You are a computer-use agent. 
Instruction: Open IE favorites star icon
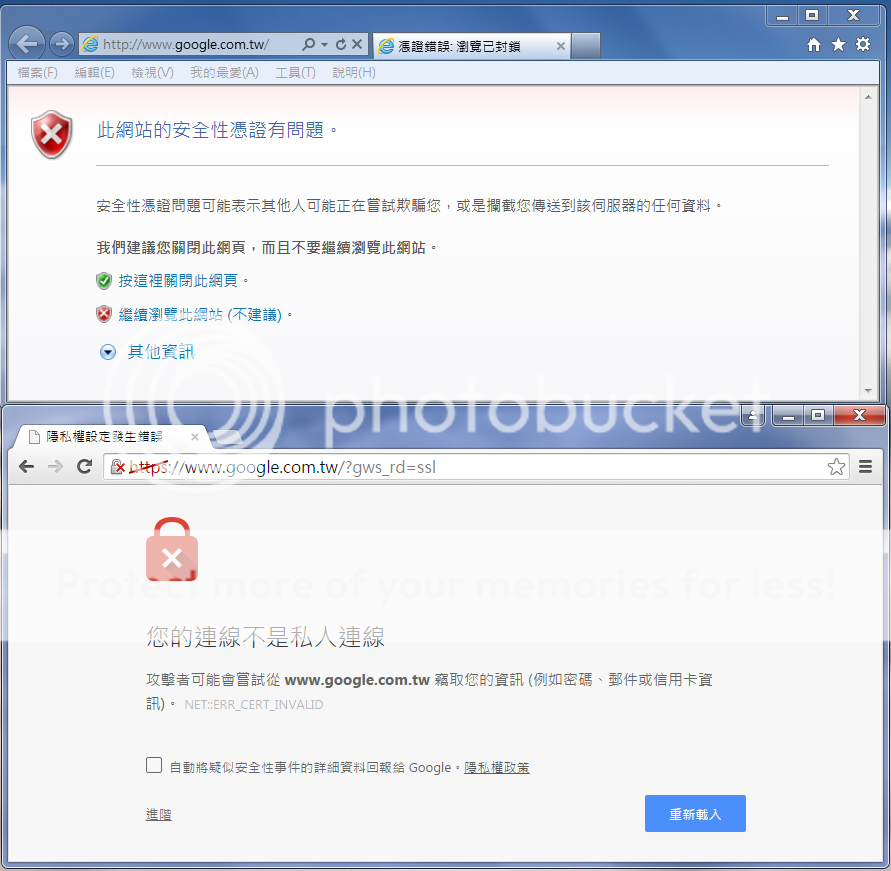tap(838, 45)
